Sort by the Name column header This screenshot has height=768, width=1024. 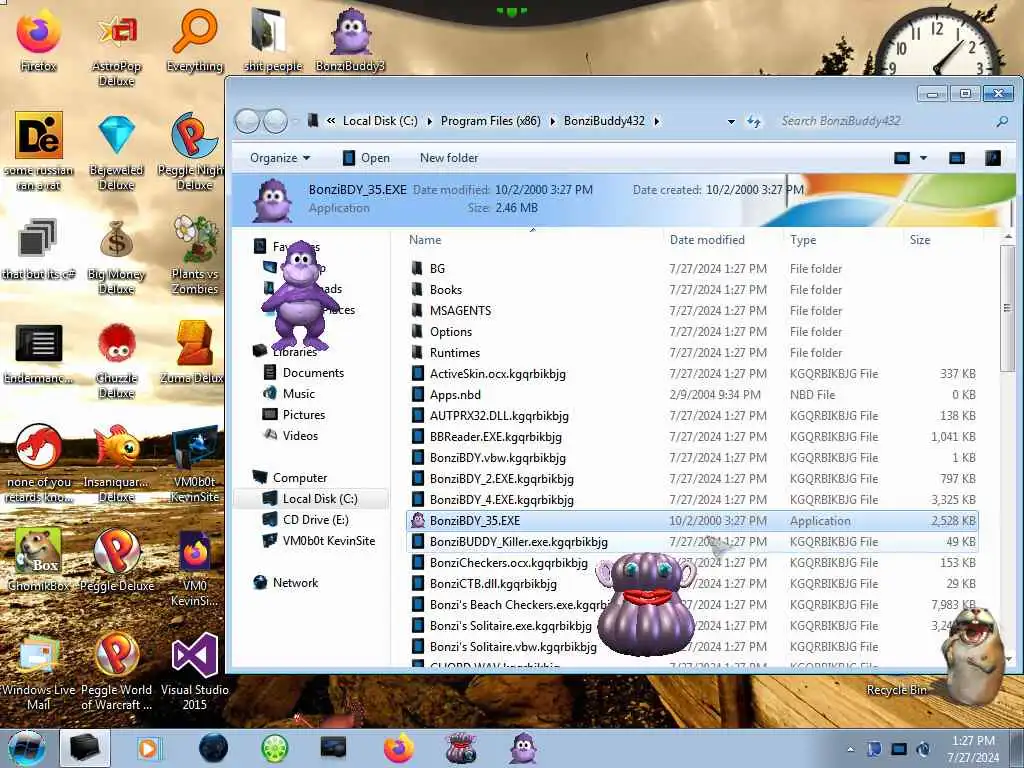(x=425, y=240)
